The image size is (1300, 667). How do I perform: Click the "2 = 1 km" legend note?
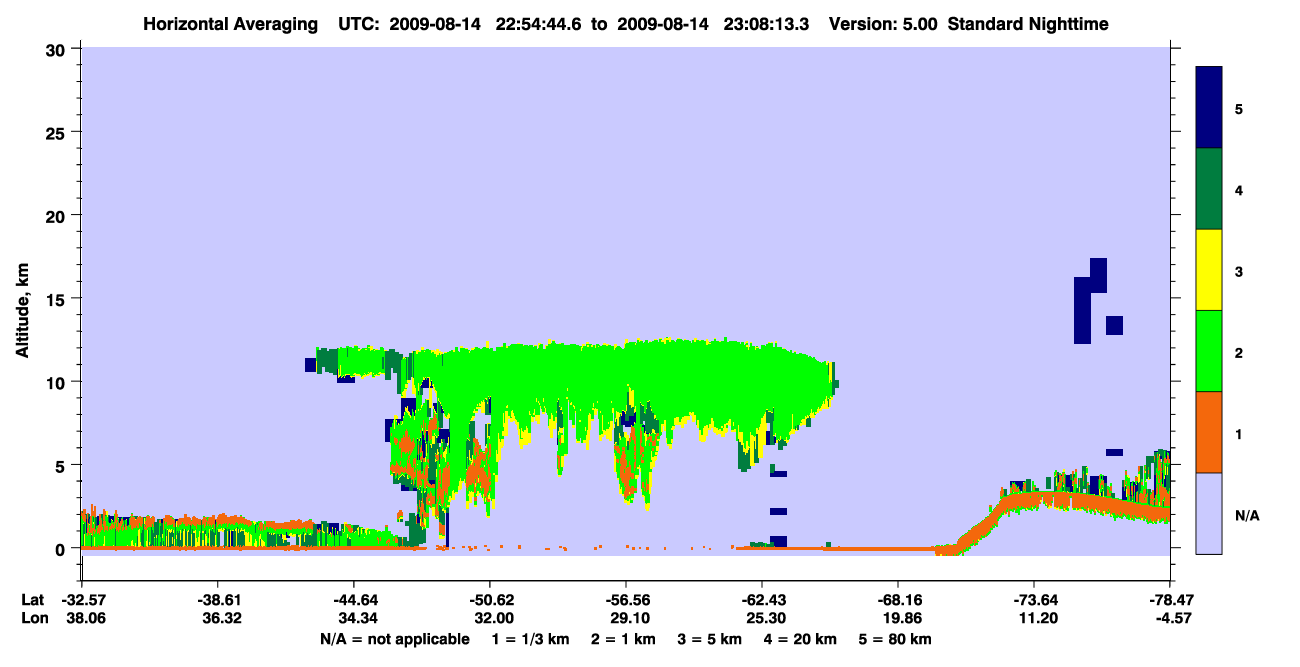(622, 639)
